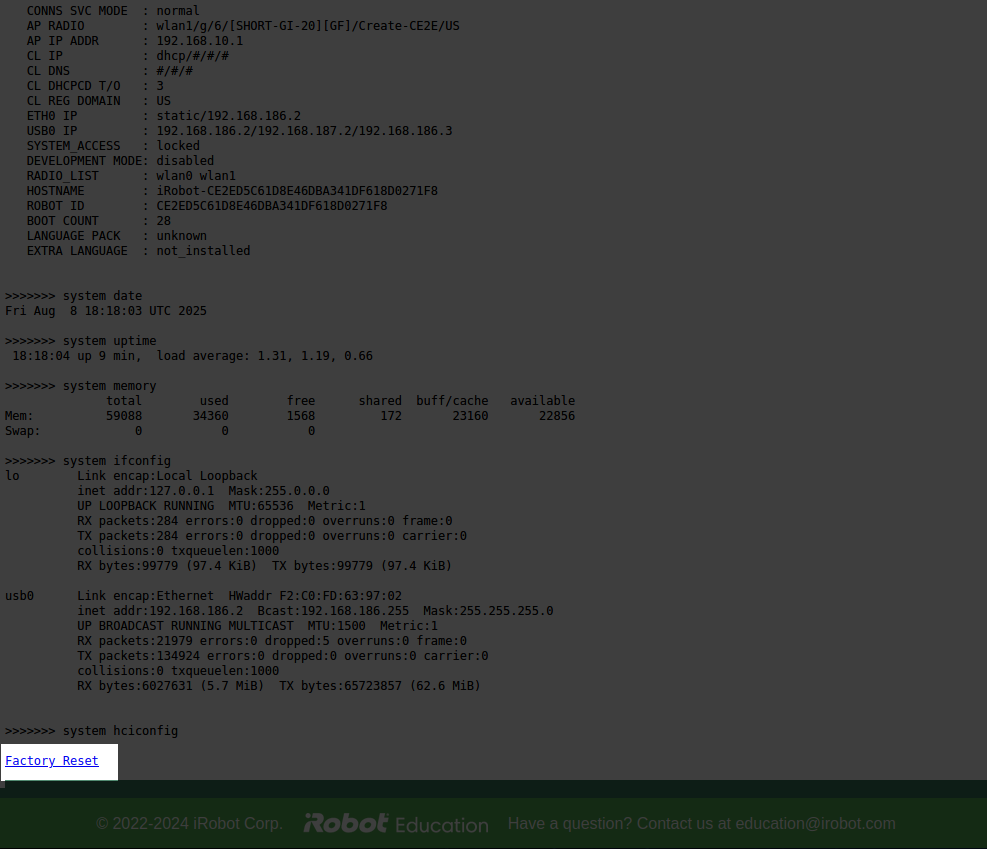Select the '>>>>>>> system memory' heading
Screen dimensions: 987x849
(81, 386)
